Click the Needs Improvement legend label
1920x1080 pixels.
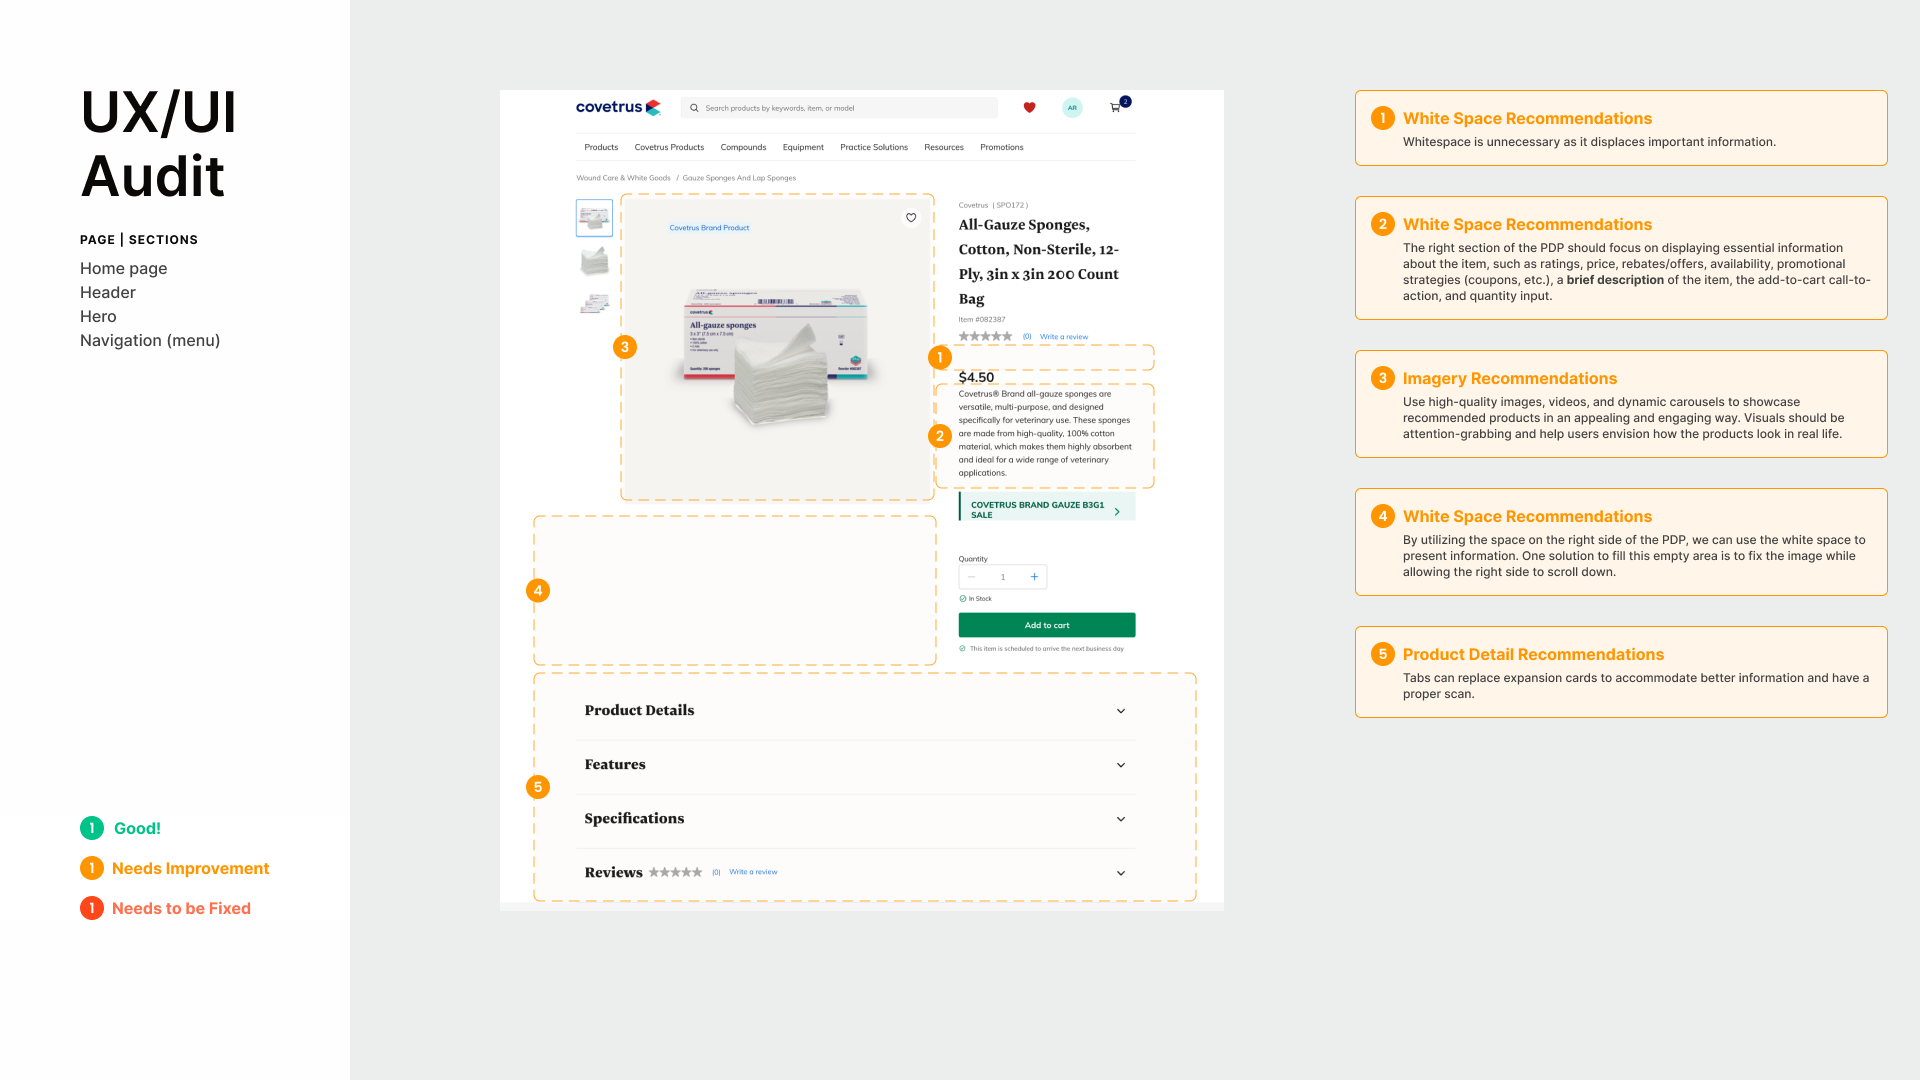190,868
